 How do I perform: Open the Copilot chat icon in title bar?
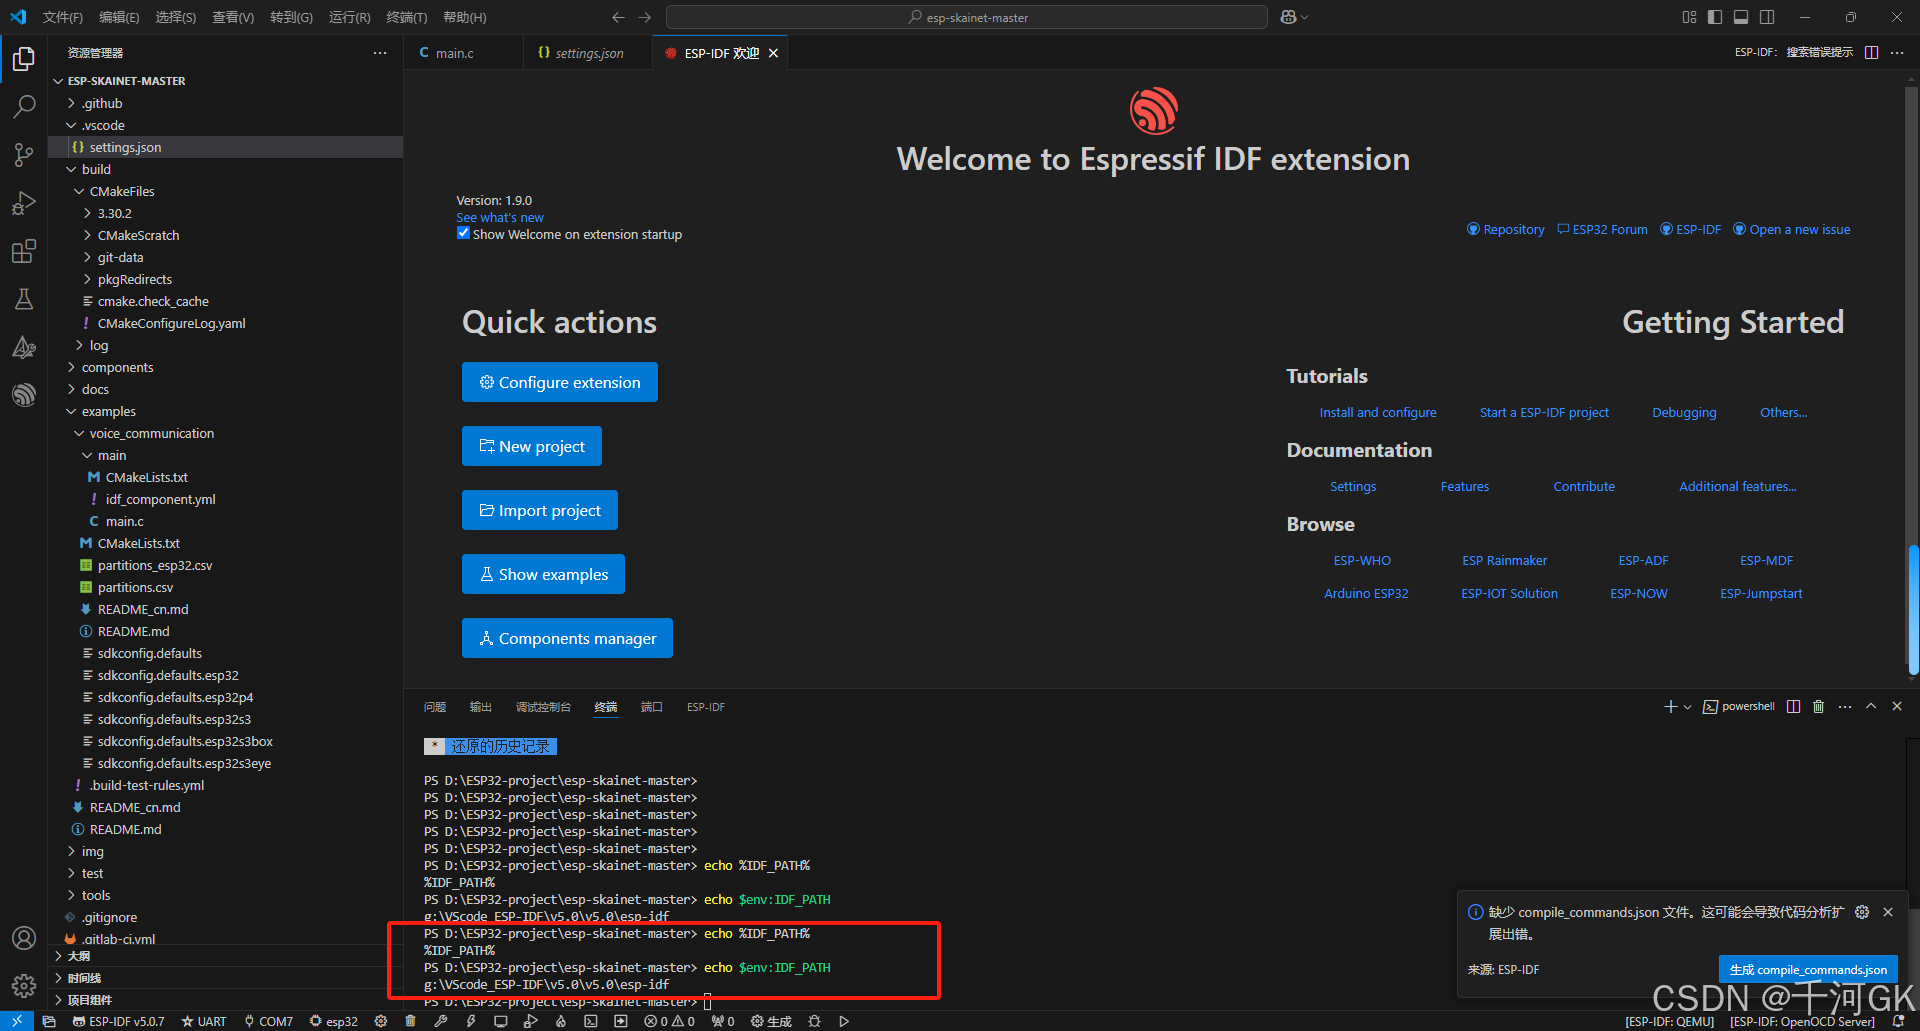click(1288, 17)
